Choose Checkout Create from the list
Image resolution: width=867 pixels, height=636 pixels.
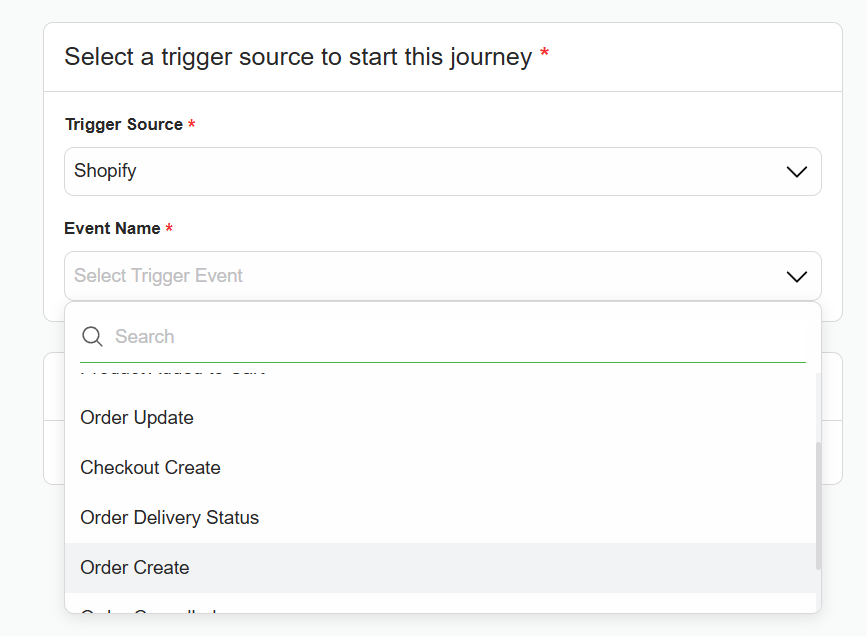pyautogui.click(x=150, y=468)
